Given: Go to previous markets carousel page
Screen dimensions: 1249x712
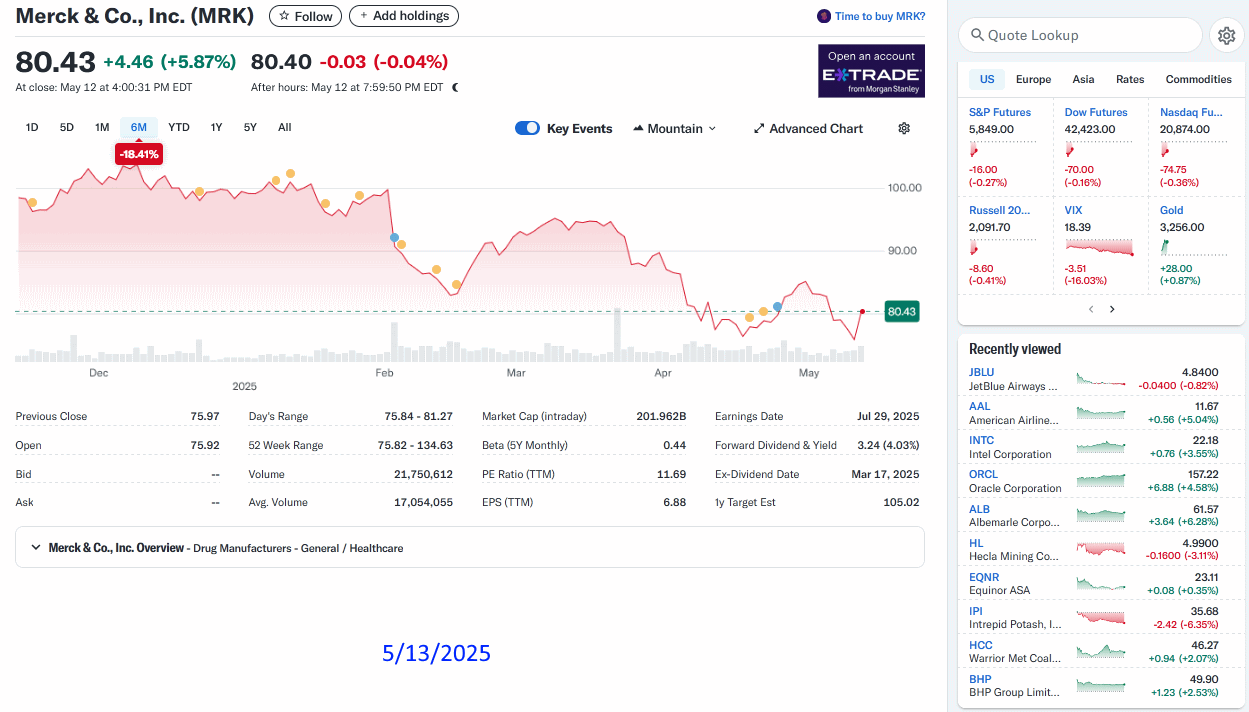Looking at the screenshot, I should tap(1091, 309).
